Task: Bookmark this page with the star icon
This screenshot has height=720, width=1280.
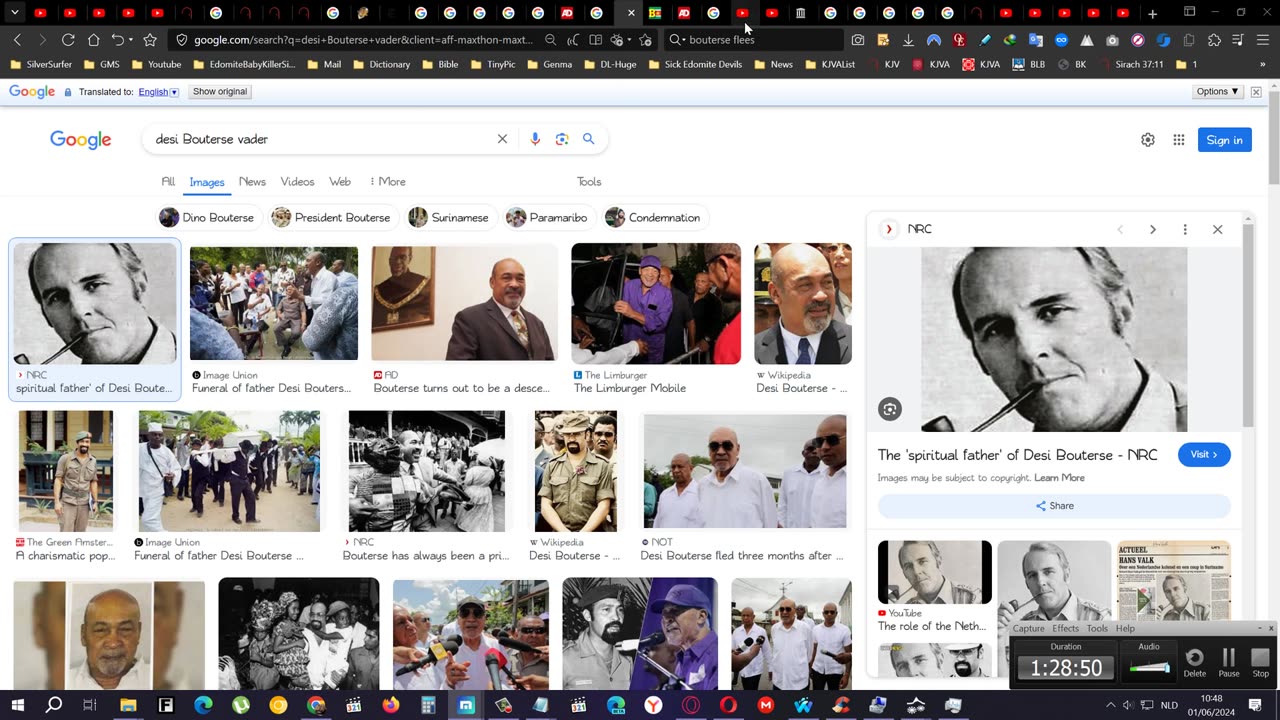Action: tap(150, 40)
